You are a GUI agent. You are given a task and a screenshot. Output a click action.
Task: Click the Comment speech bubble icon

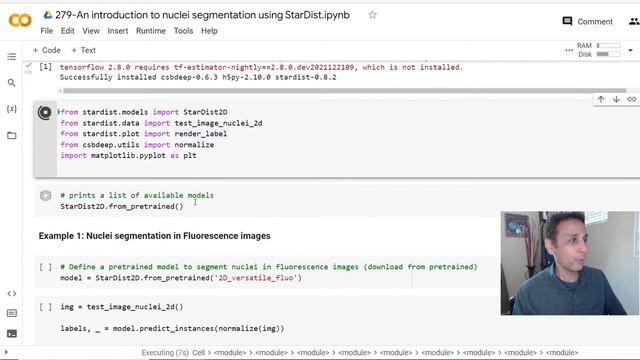pyautogui.click(x=567, y=21)
